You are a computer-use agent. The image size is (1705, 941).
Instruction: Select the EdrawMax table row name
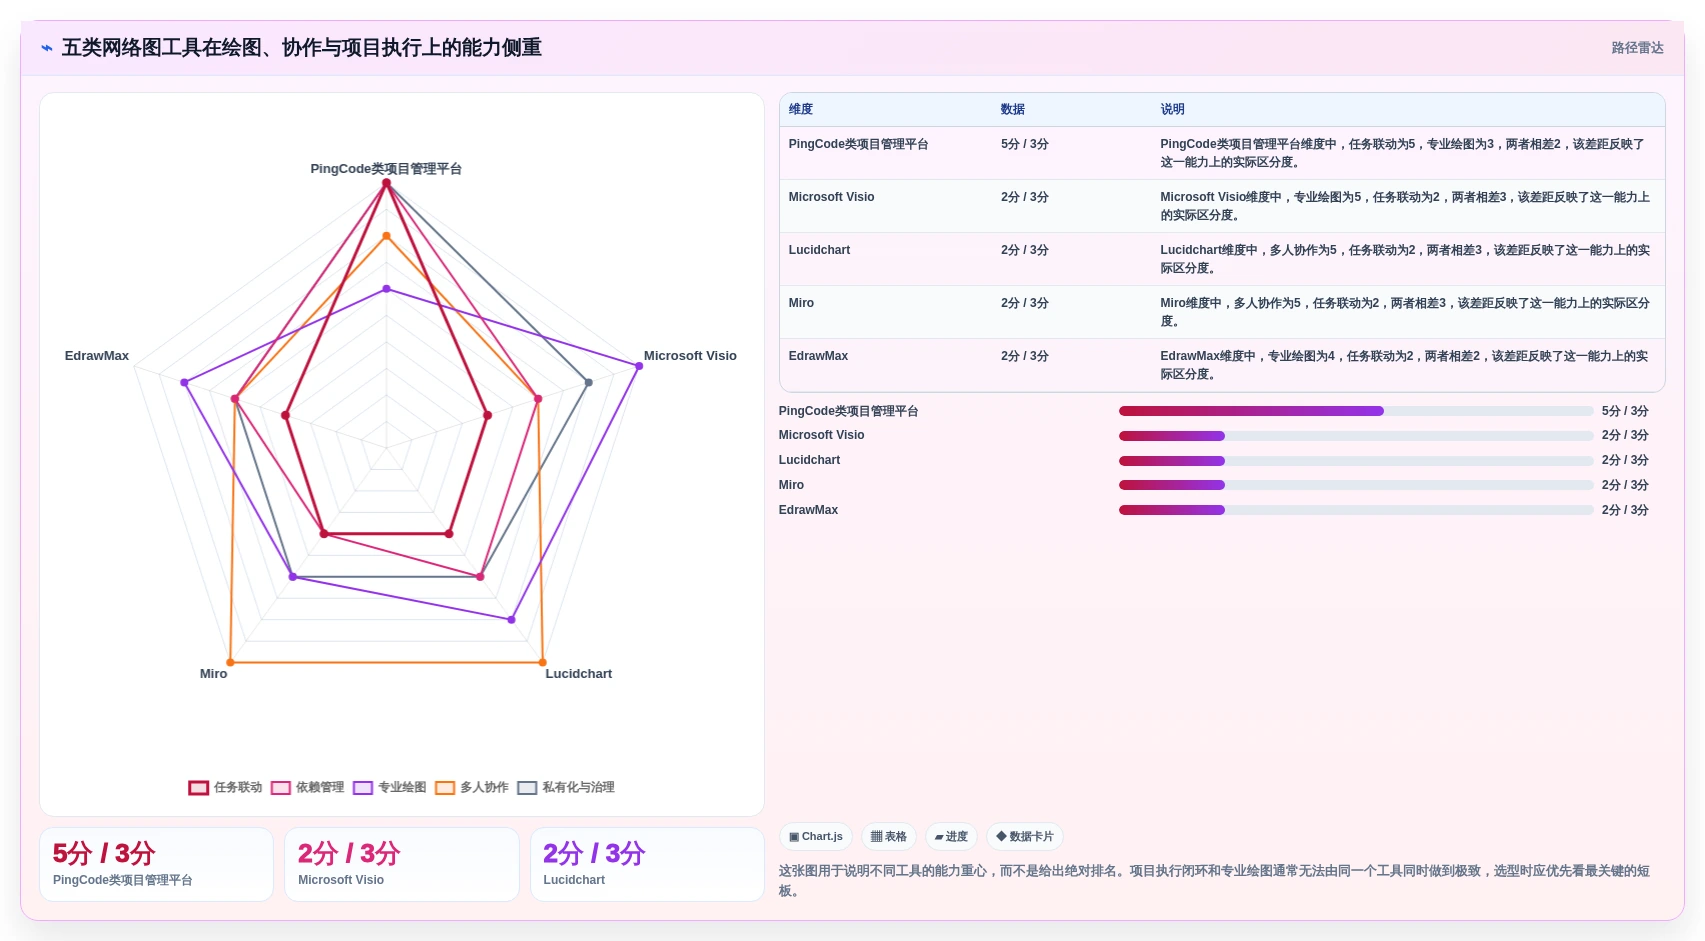[818, 357]
